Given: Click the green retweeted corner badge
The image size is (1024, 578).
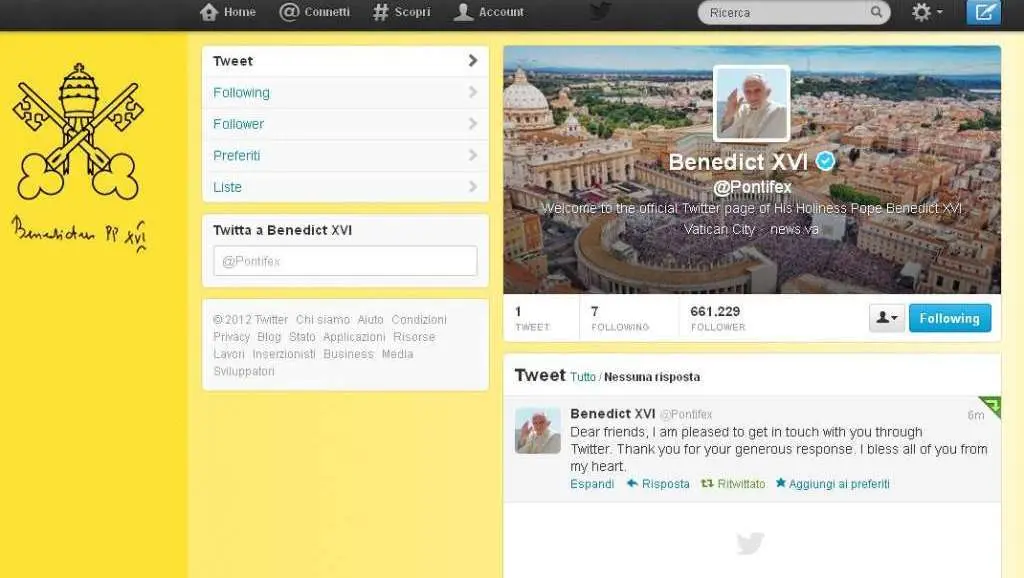Looking at the screenshot, I should point(992,406).
